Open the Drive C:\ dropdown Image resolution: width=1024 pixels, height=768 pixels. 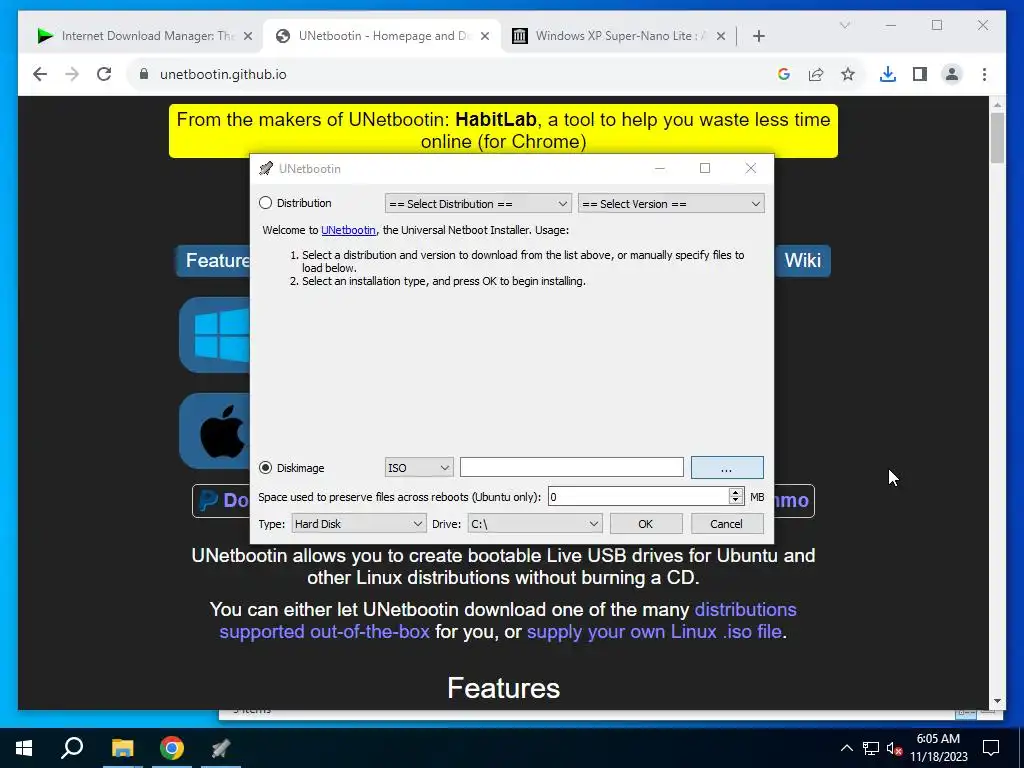coord(534,524)
